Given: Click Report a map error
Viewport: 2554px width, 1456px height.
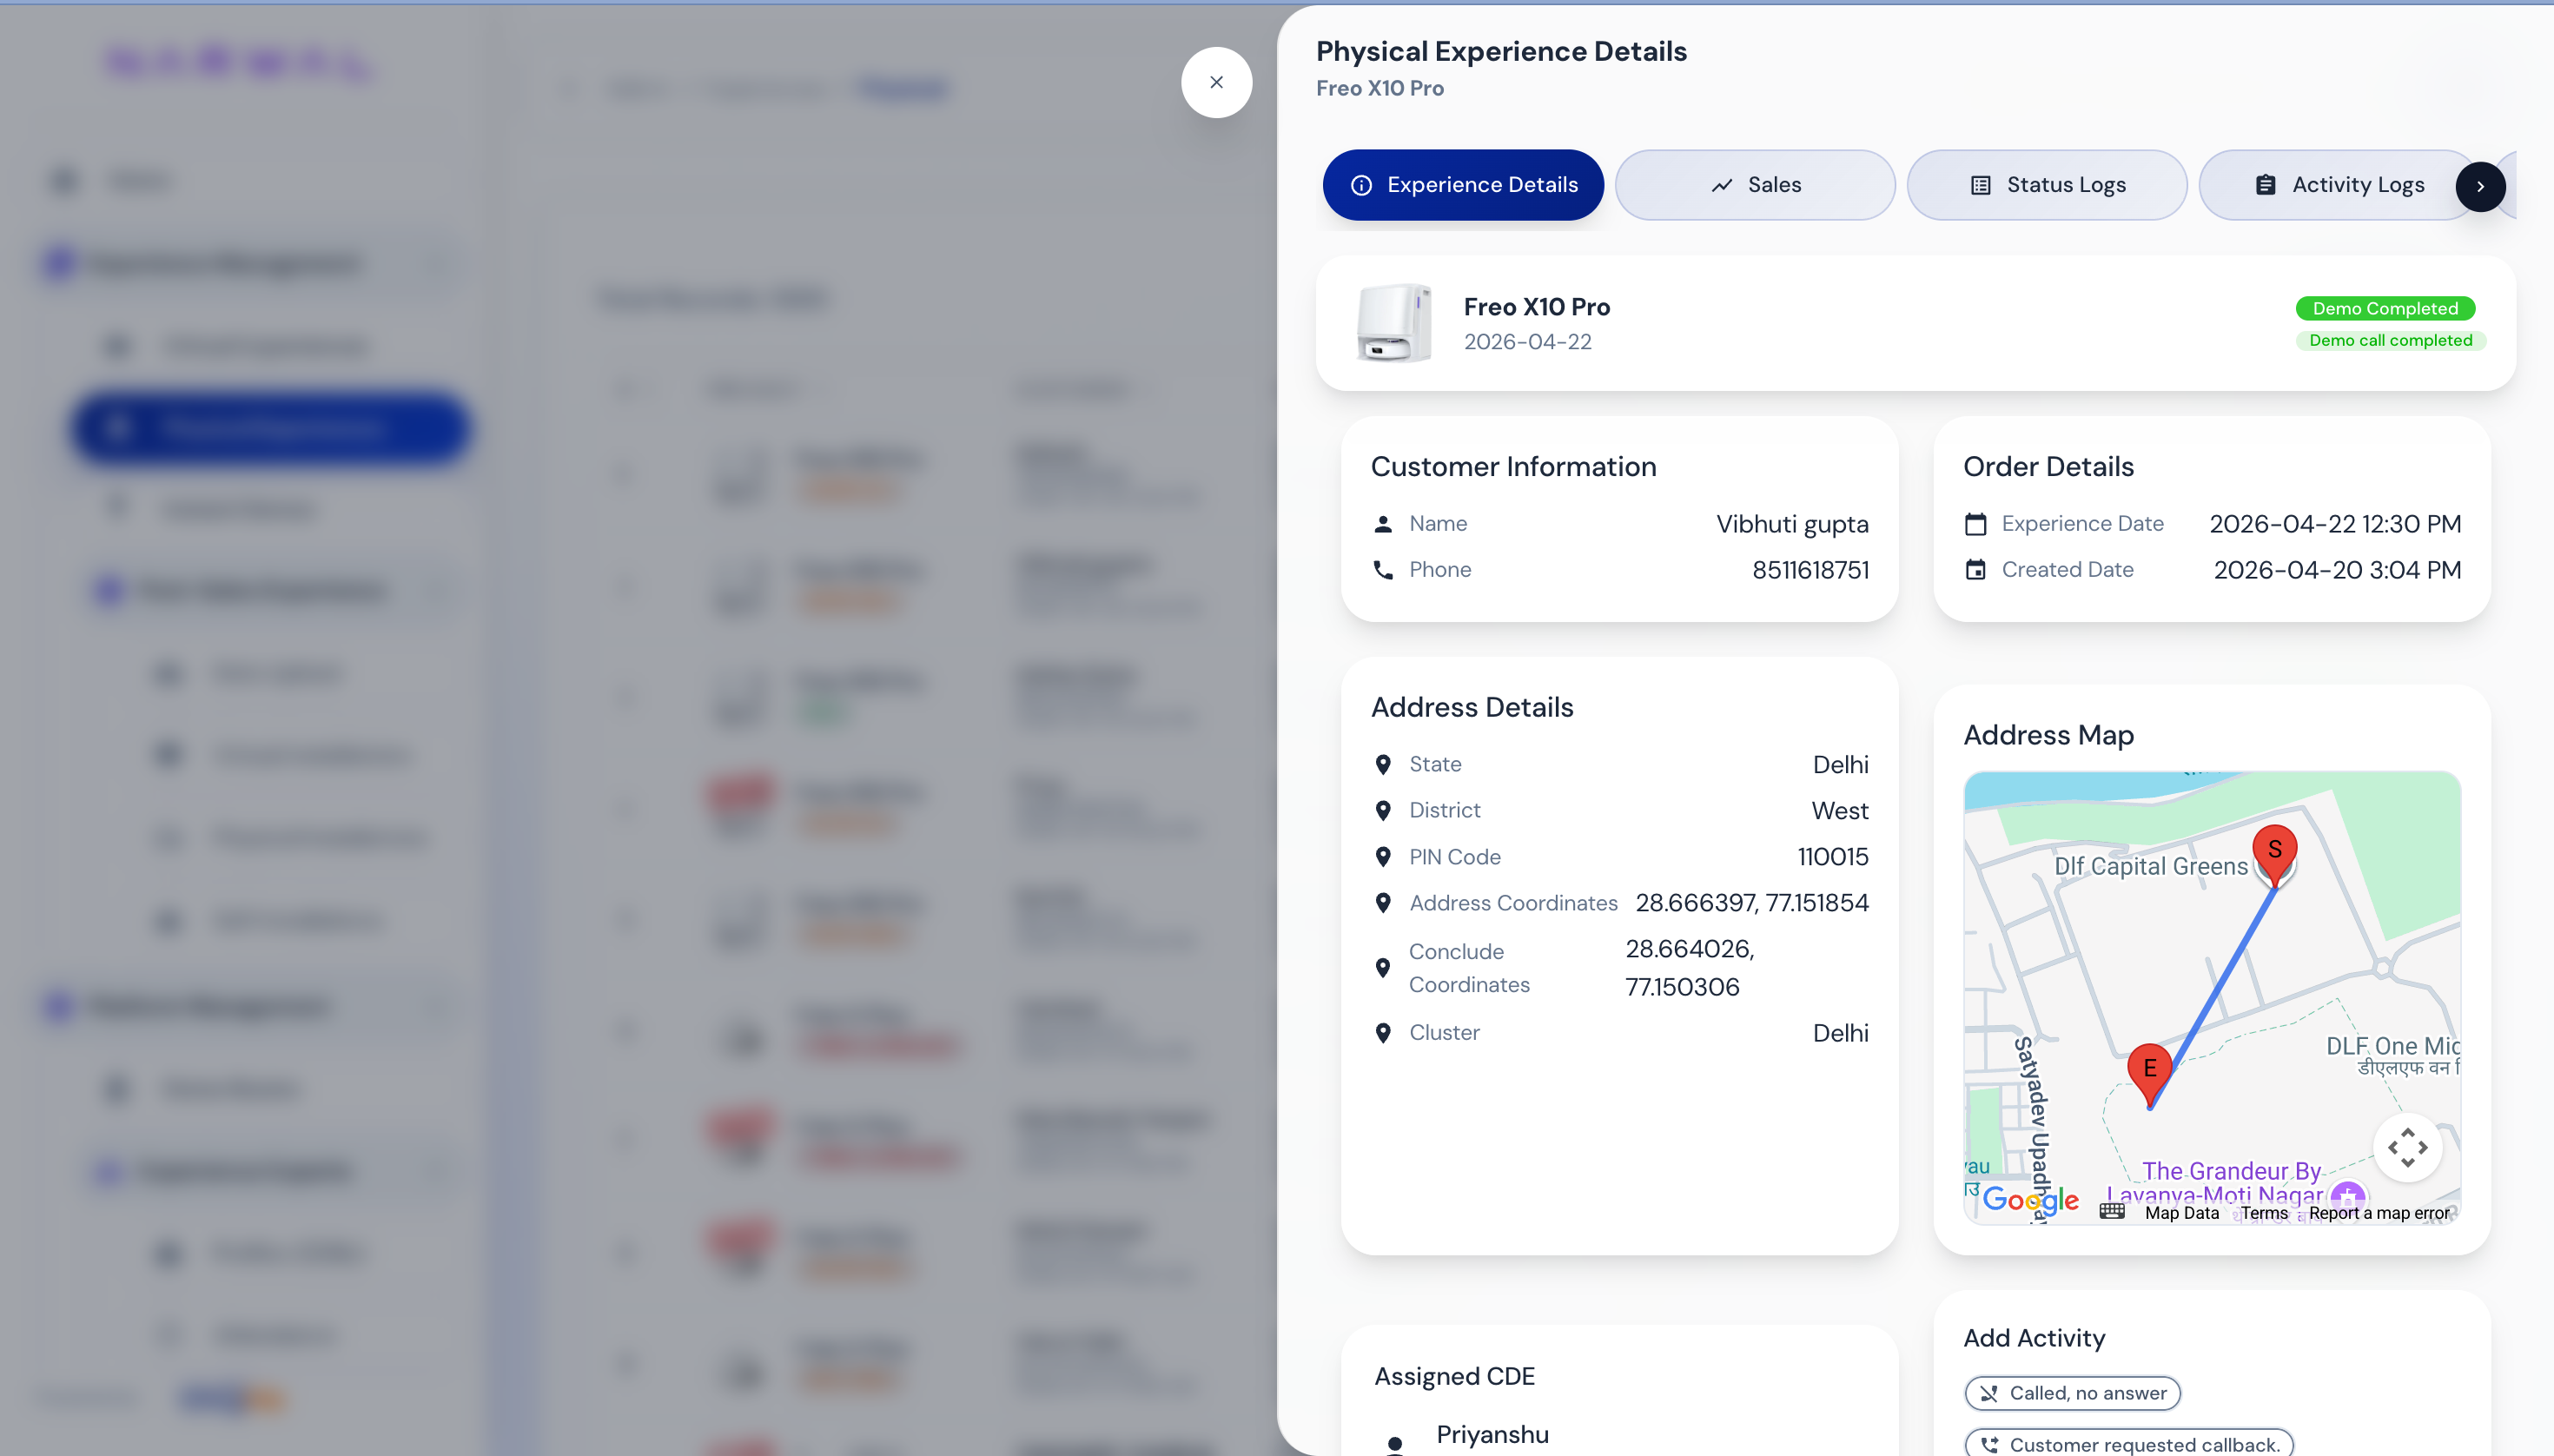Looking at the screenshot, I should tap(2379, 1213).
